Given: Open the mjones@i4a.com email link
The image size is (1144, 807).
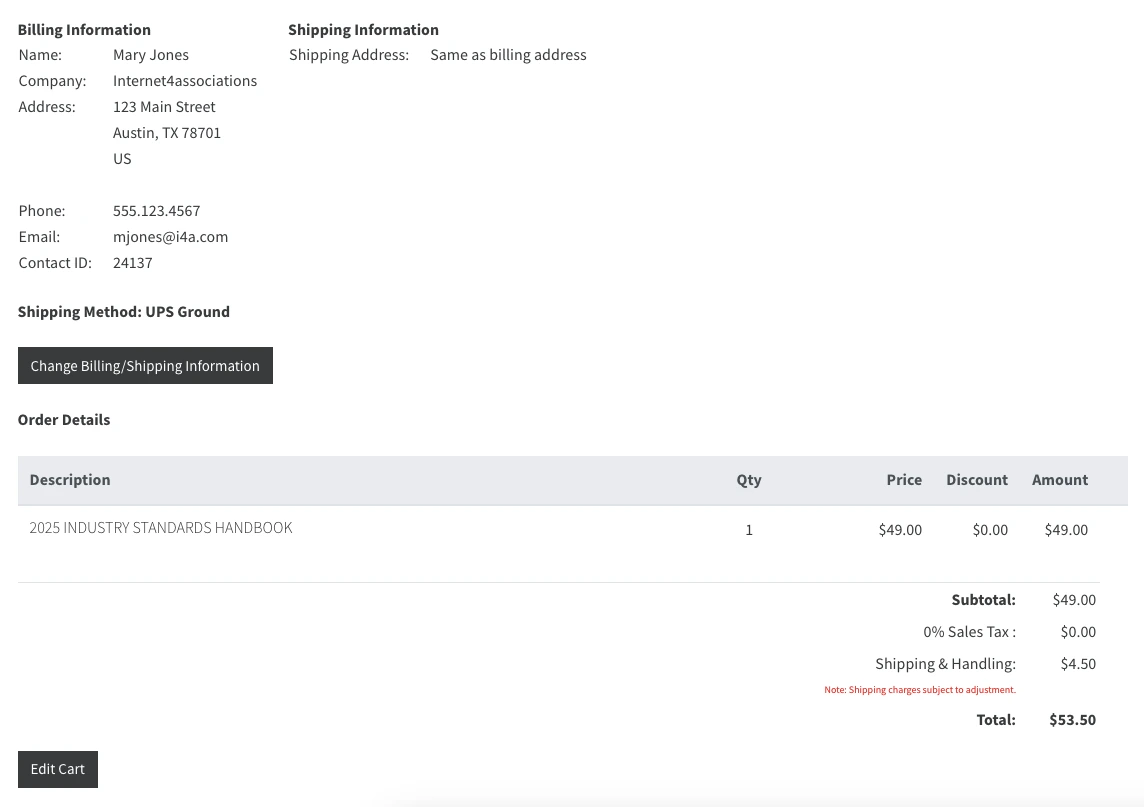Looking at the screenshot, I should click(x=170, y=237).
